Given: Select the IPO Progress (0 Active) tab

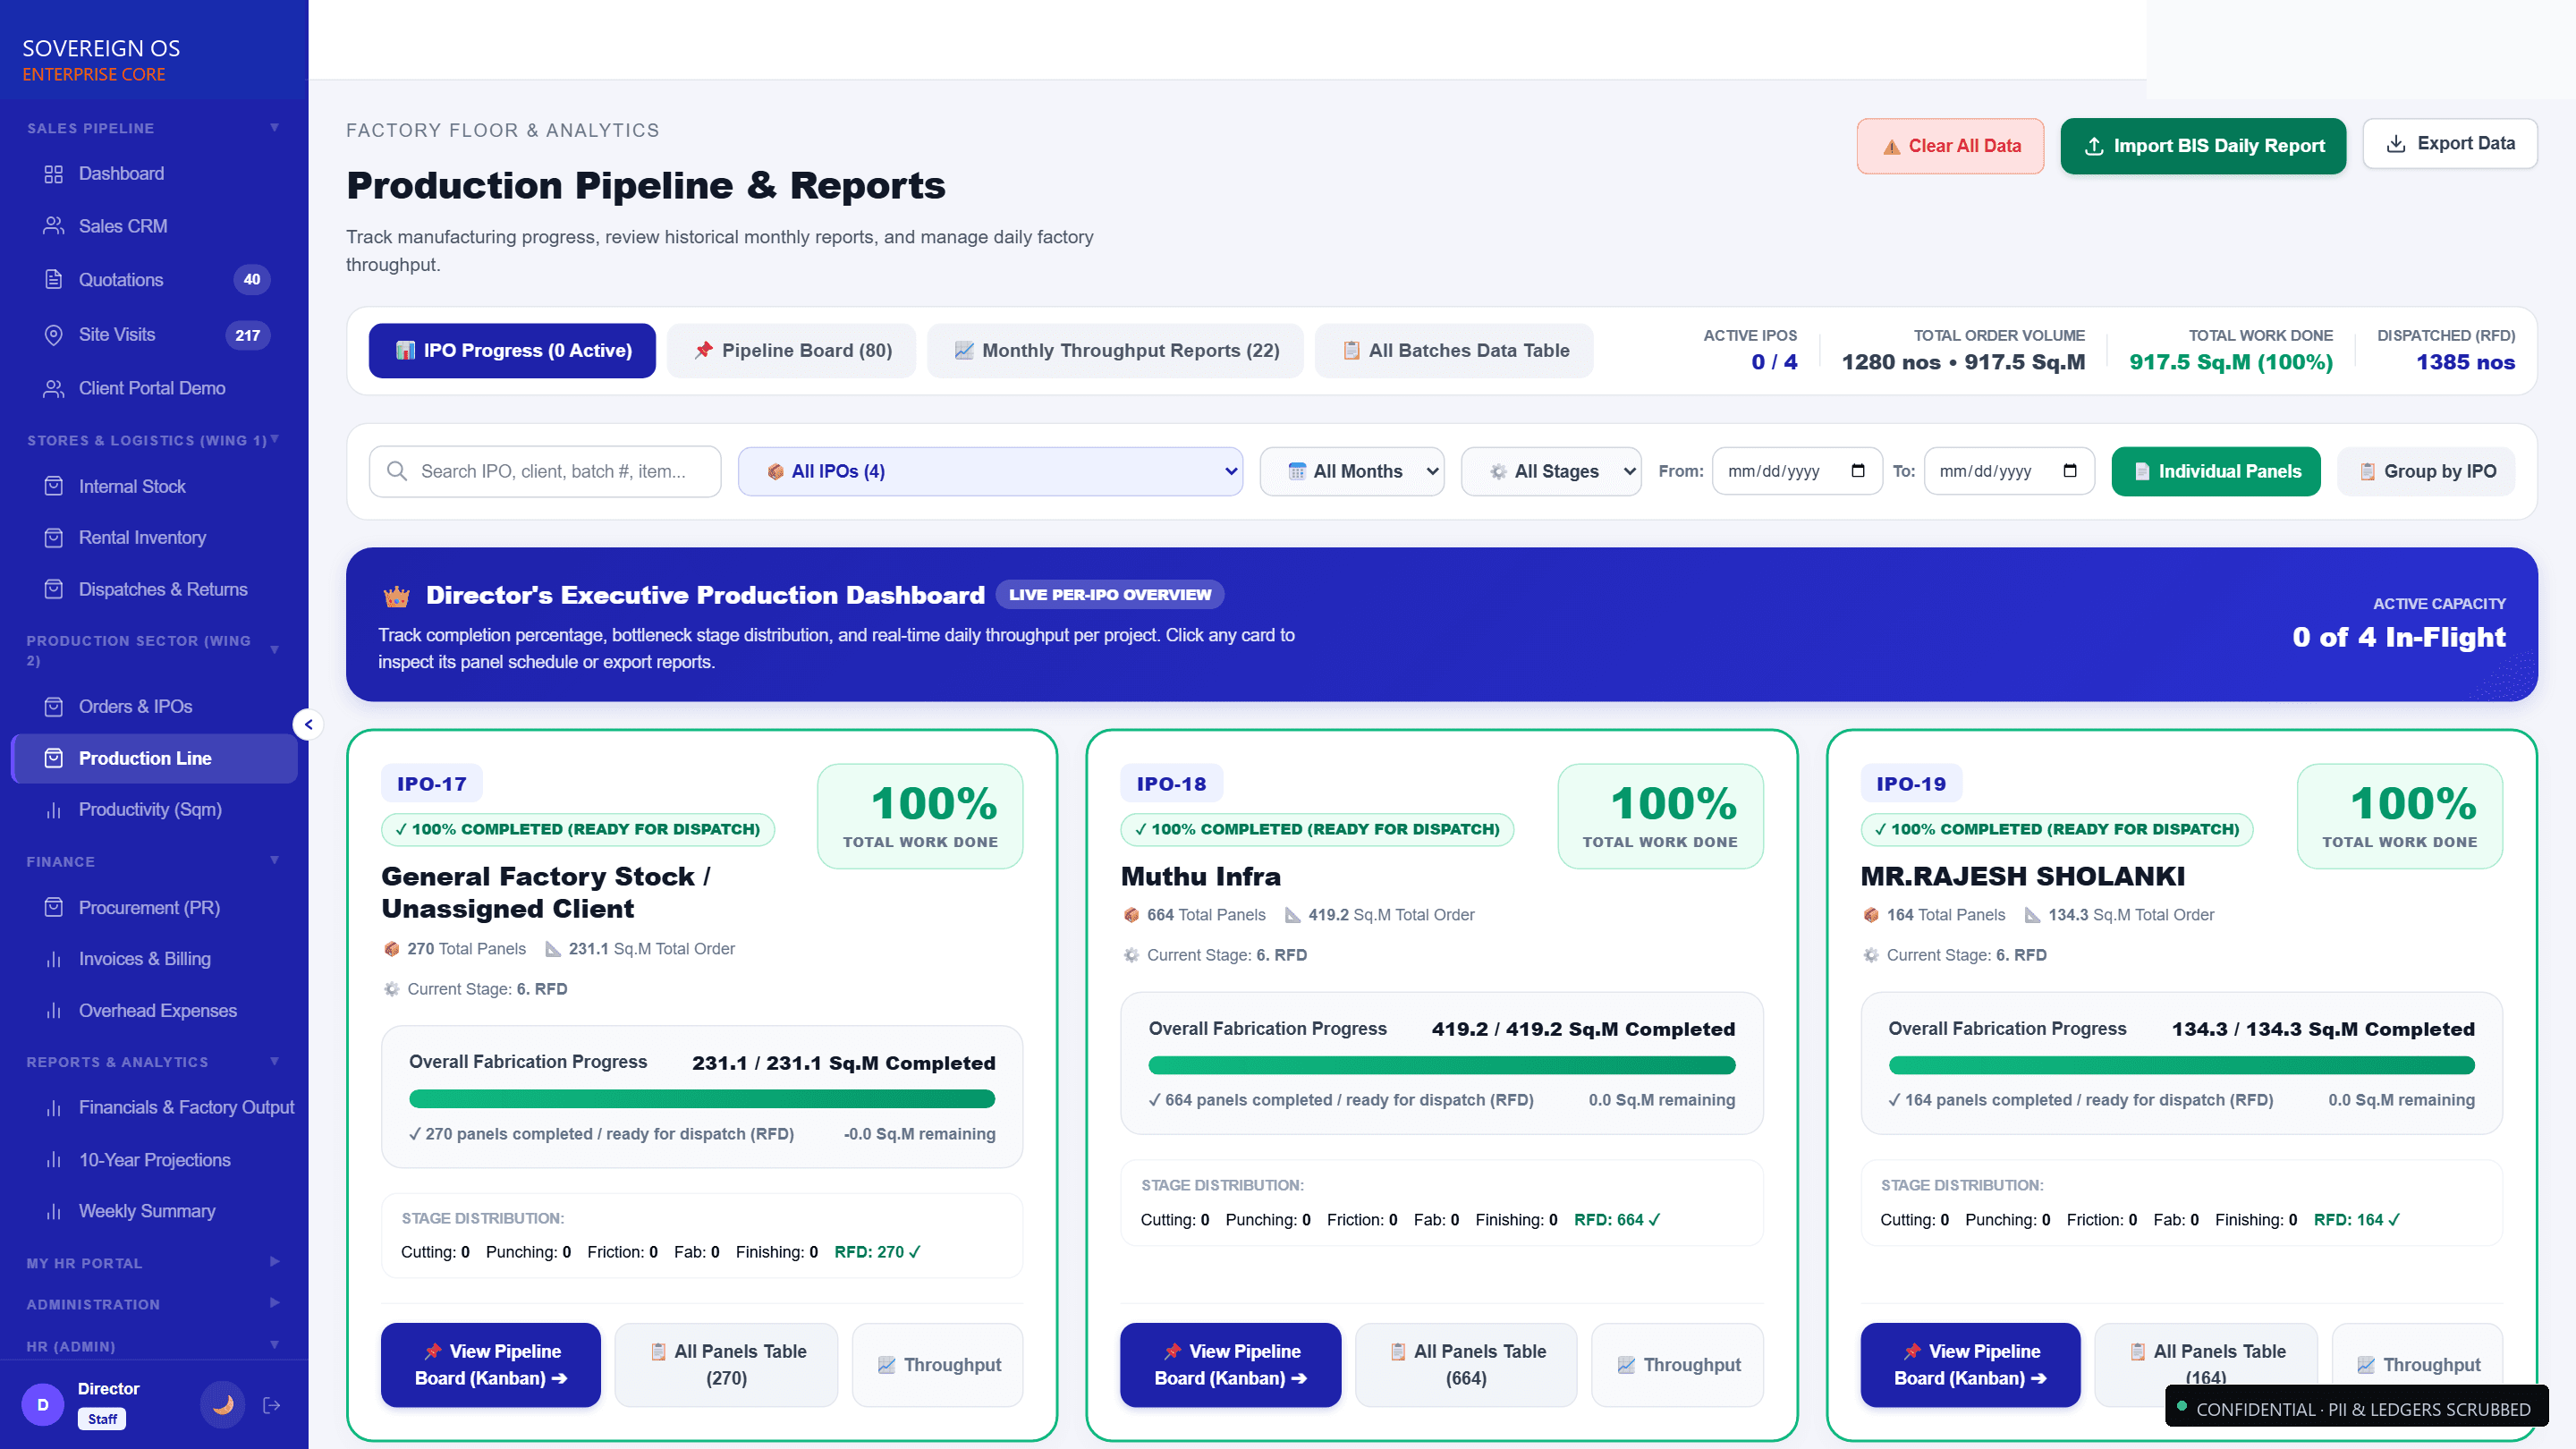Looking at the screenshot, I should [512, 351].
